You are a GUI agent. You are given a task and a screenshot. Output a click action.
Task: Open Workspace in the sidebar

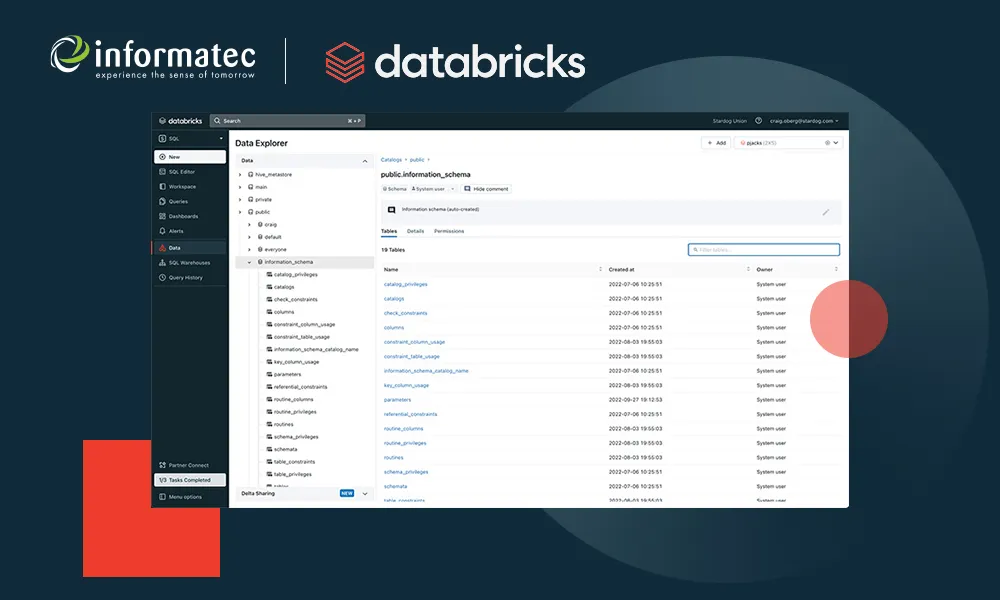click(177, 187)
